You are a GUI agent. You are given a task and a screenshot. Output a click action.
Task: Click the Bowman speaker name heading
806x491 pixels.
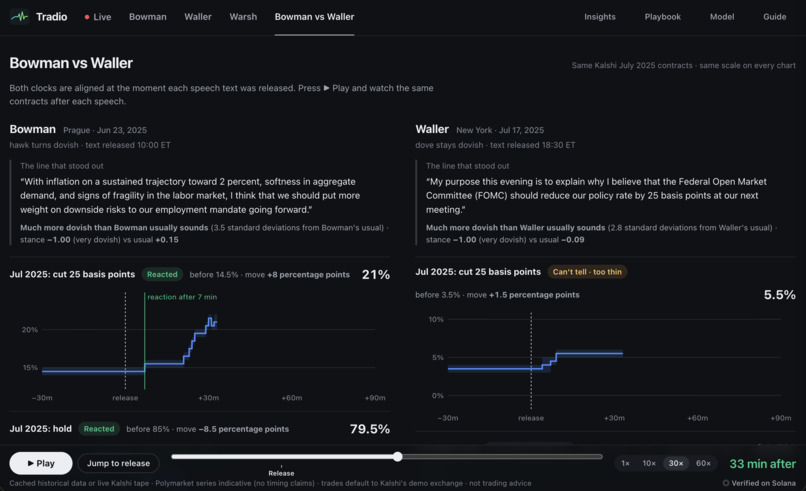[32, 129]
